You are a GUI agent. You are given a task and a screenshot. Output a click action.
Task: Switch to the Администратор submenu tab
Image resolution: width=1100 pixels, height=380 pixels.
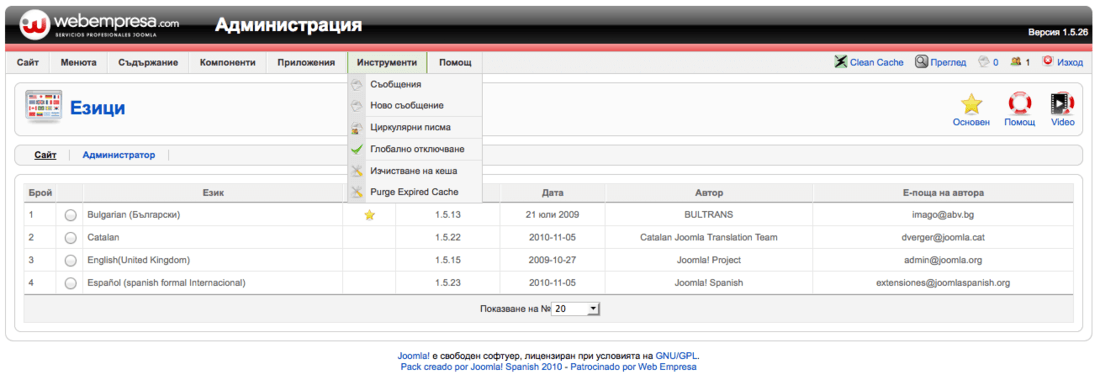pos(119,155)
